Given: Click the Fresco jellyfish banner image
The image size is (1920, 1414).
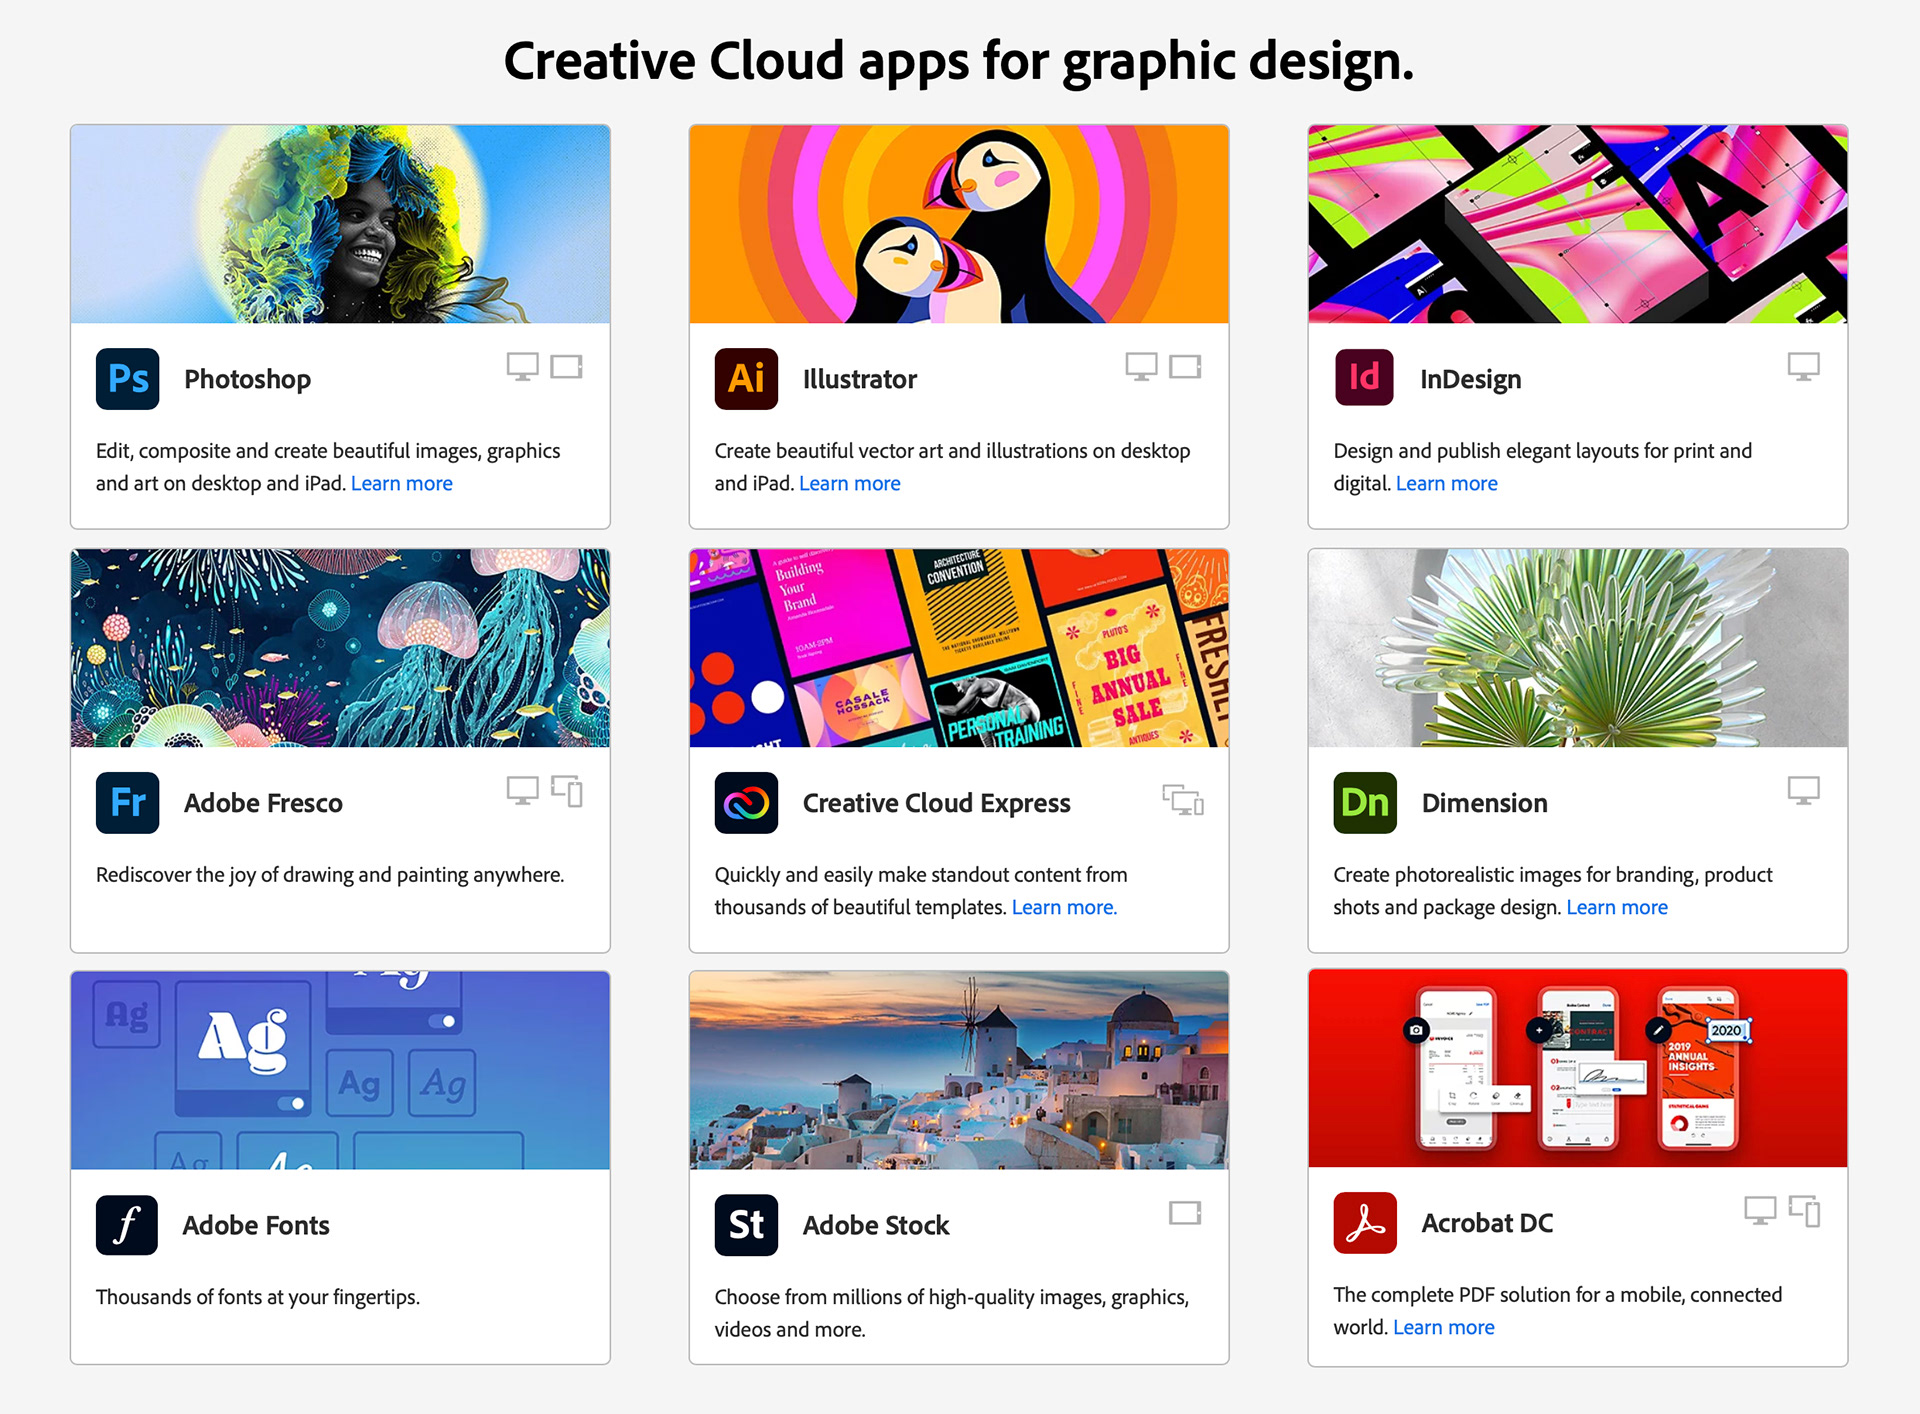Looking at the screenshot, I should (340, 648).
